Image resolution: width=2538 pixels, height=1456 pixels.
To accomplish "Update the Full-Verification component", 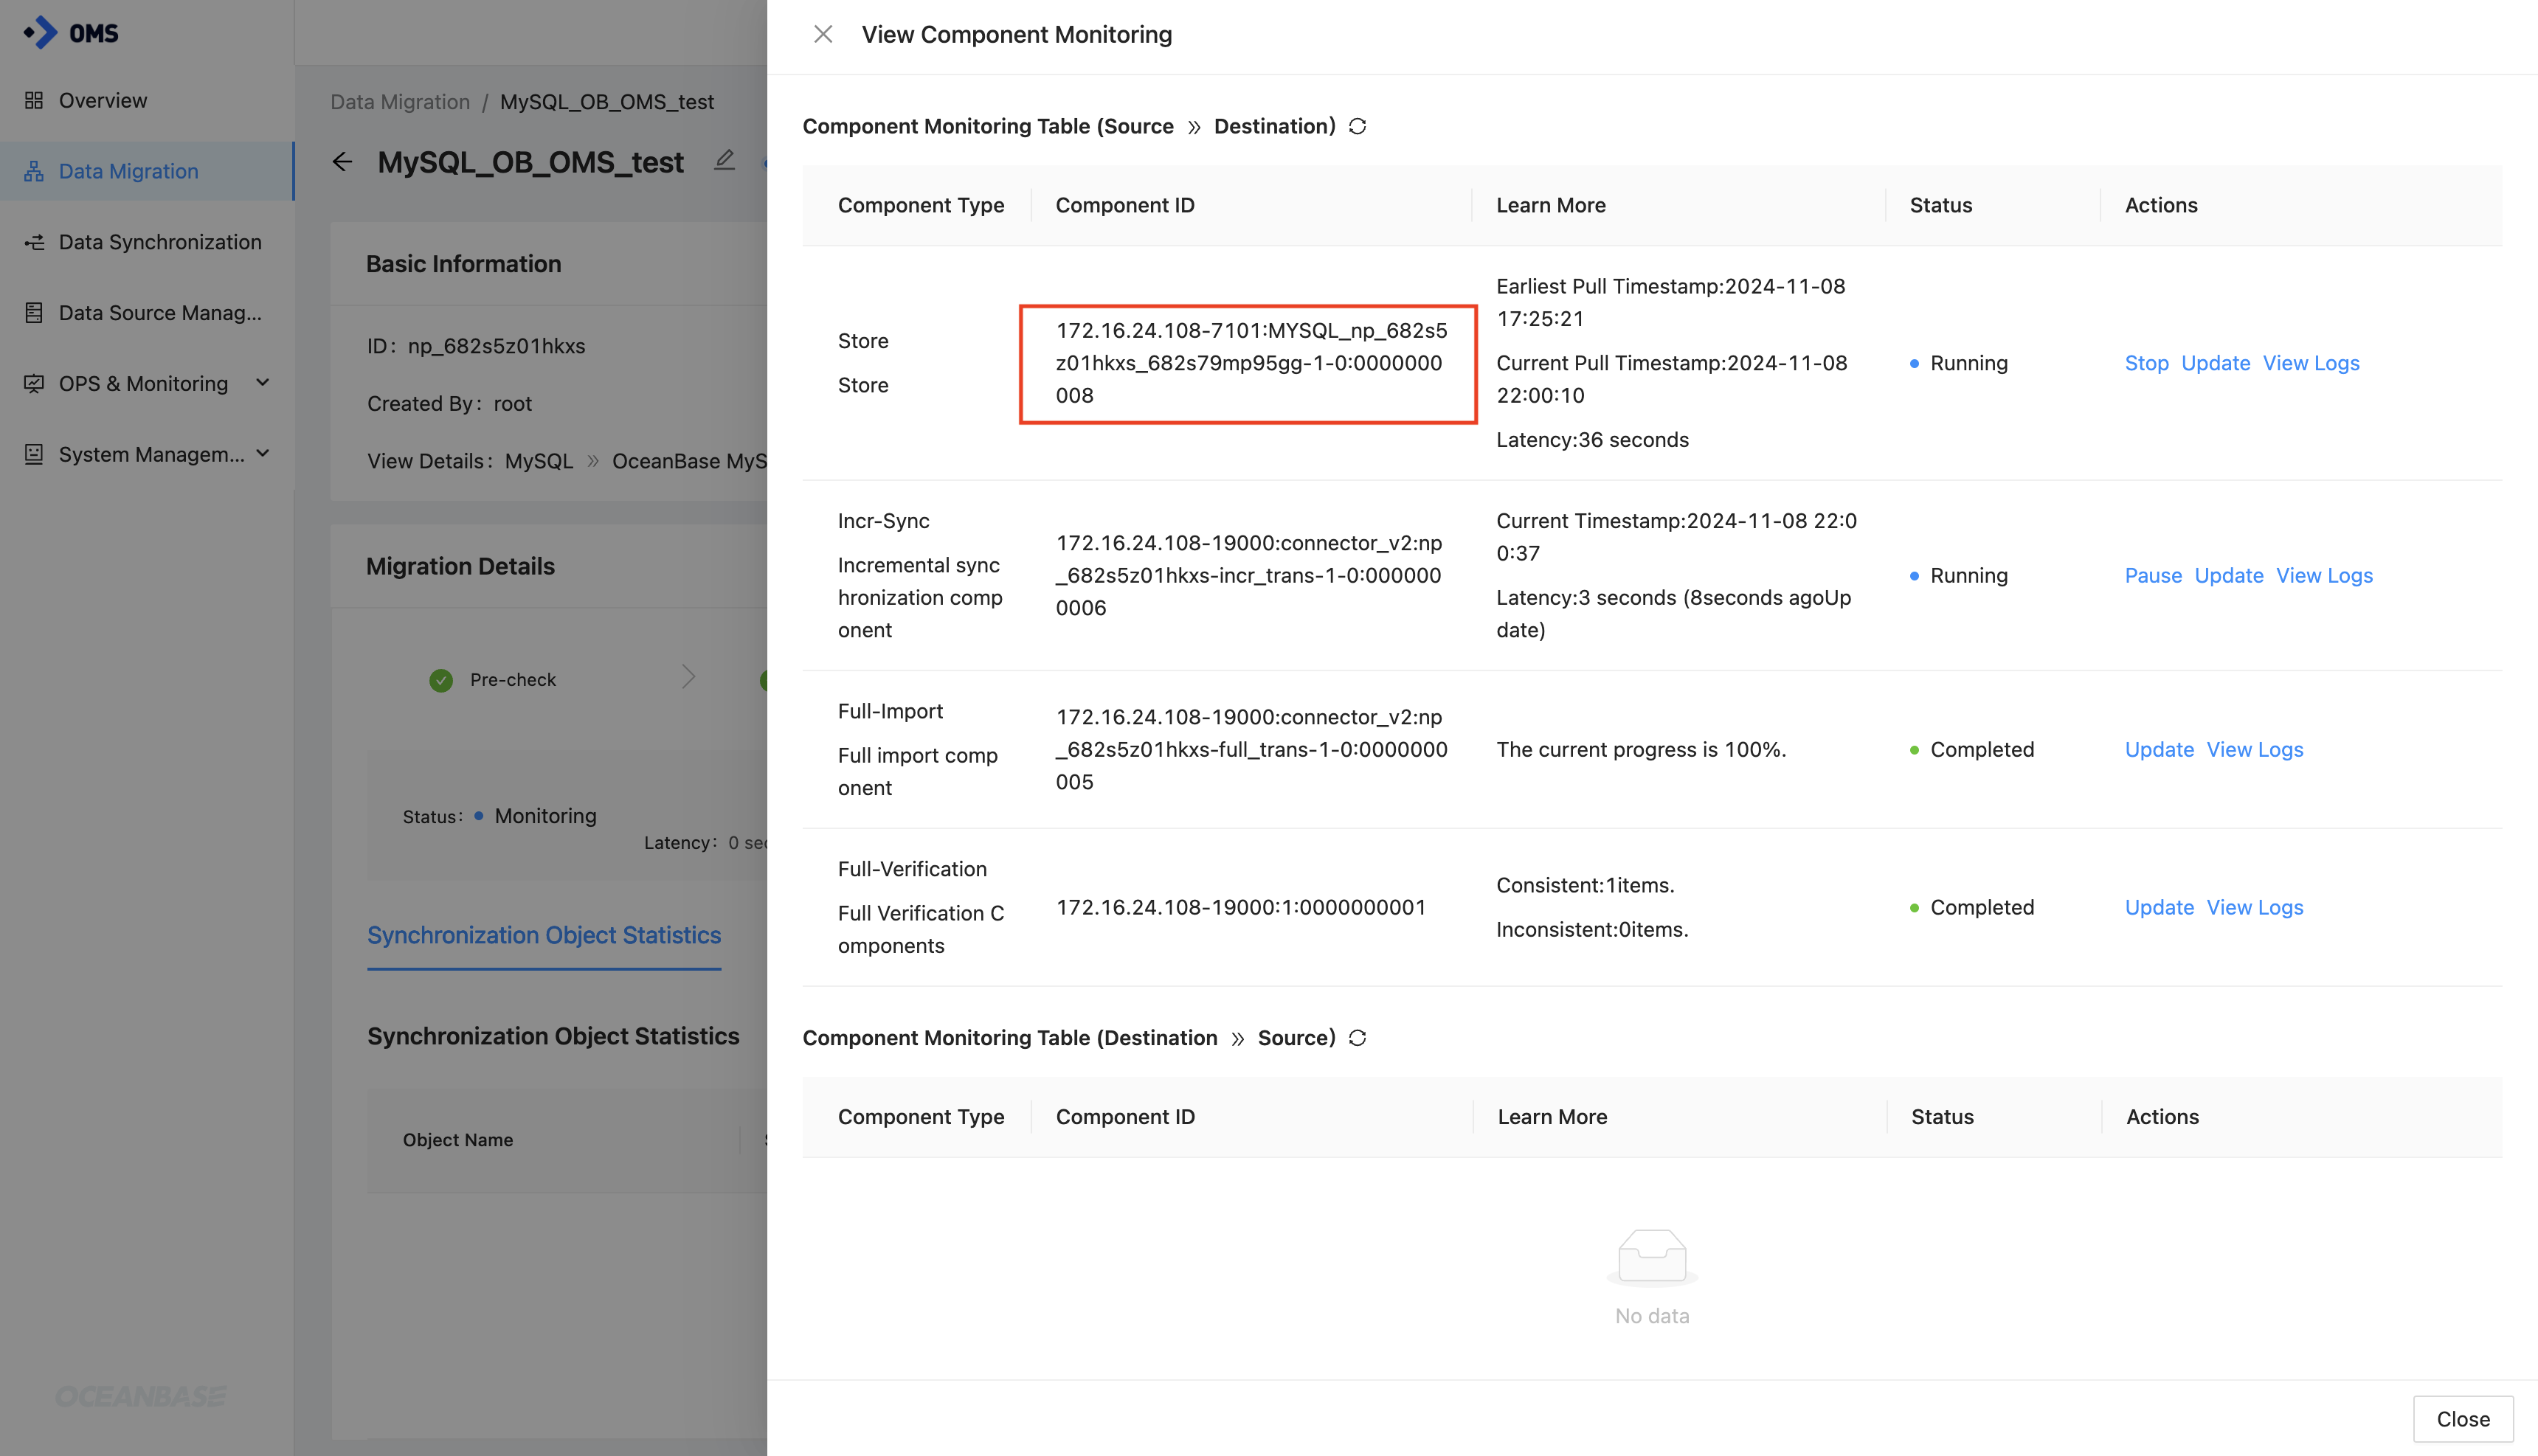I will (2159, 908).
